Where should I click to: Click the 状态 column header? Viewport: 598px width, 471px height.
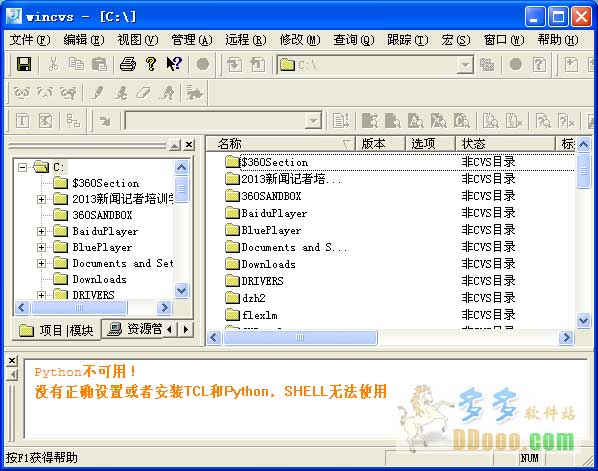pyautogui.click(x=505, y=144)
